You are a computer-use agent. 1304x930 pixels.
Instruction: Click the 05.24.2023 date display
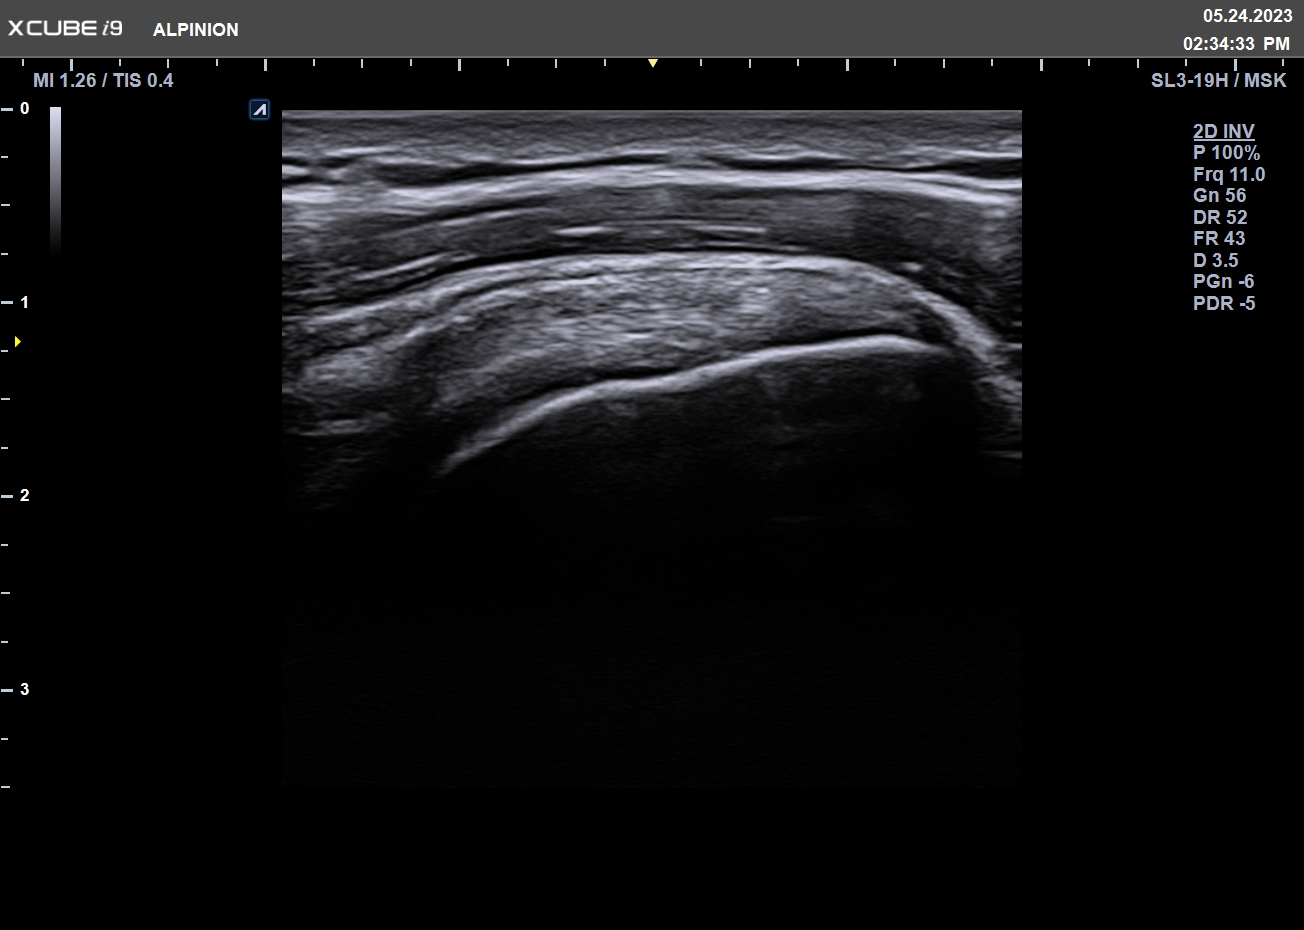[1247, 16]
